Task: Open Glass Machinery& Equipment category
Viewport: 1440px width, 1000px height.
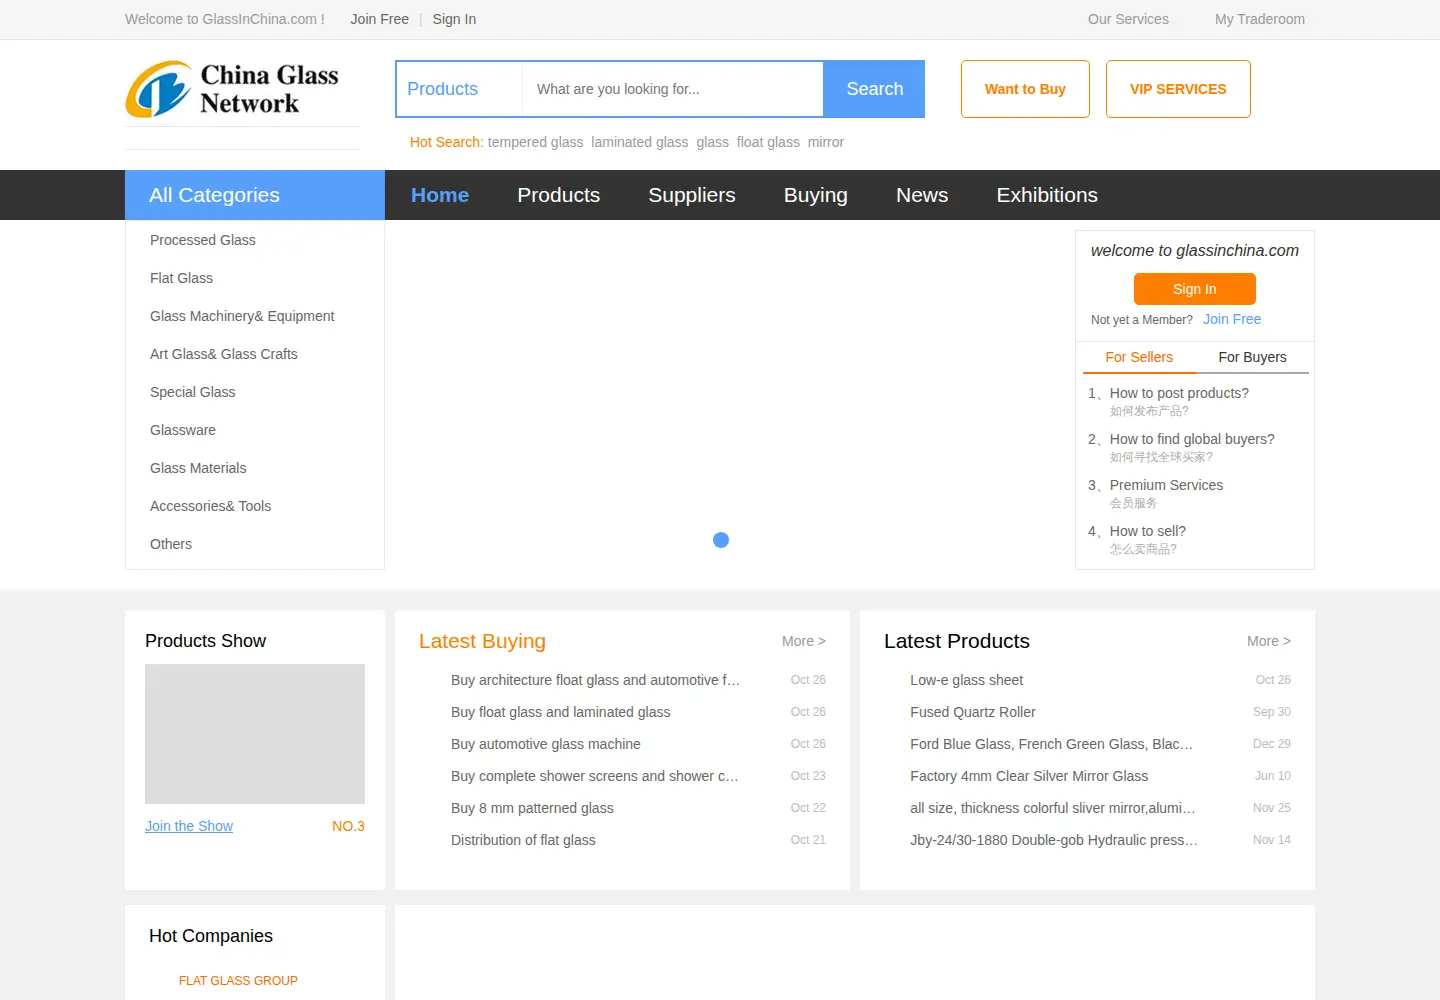Action: point(242,316)
